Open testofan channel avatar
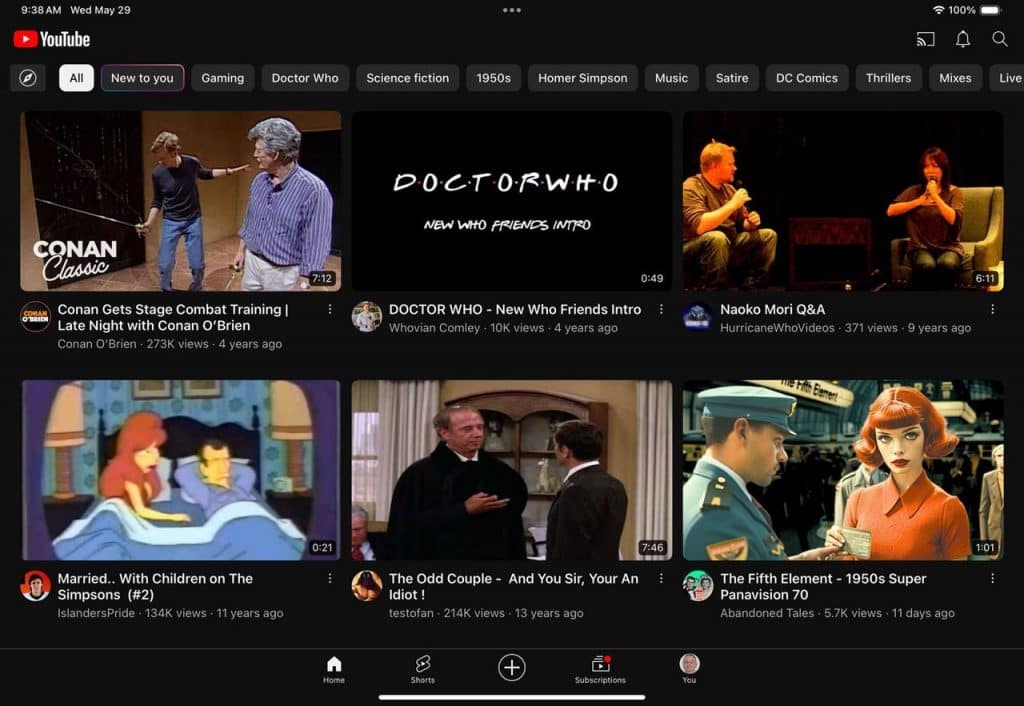This screenshot has height=706, width=1024. pyautogui.click(x=366, y=586)
